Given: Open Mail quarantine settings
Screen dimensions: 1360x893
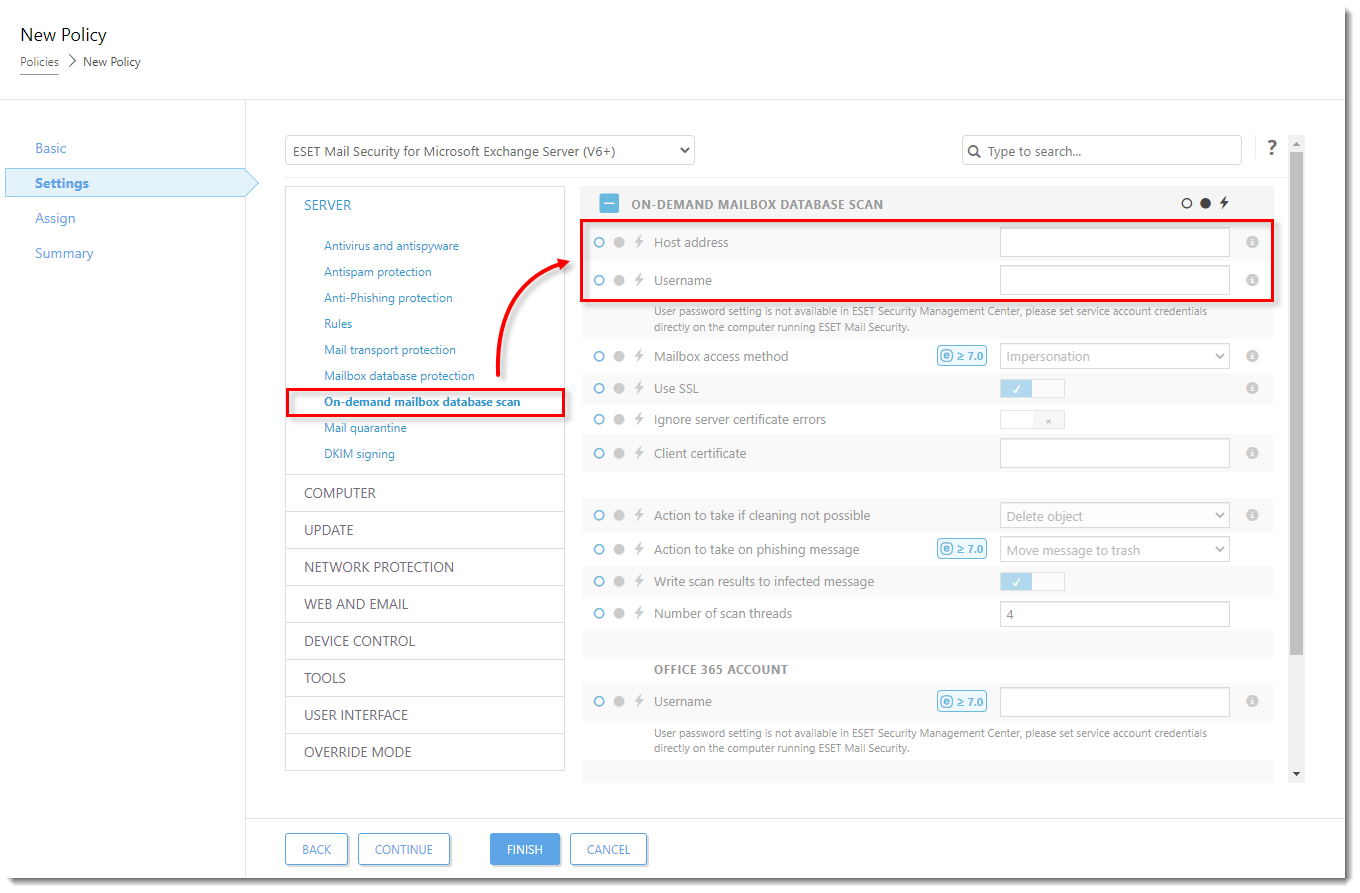Looking at the screenshot, I should click(365, 428).
